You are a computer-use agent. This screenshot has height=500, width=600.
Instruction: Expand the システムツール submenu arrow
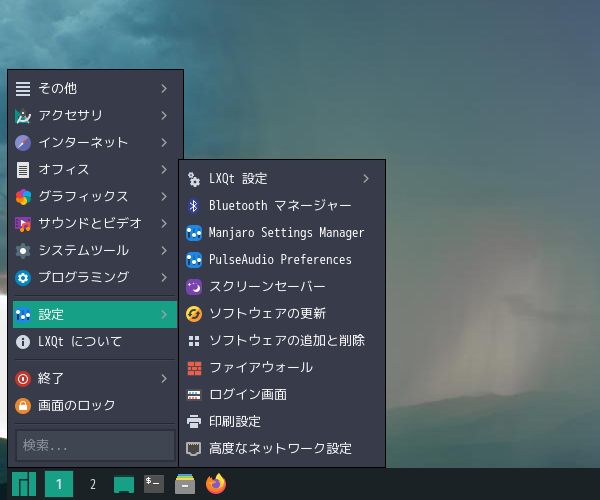tap(164, 251)
